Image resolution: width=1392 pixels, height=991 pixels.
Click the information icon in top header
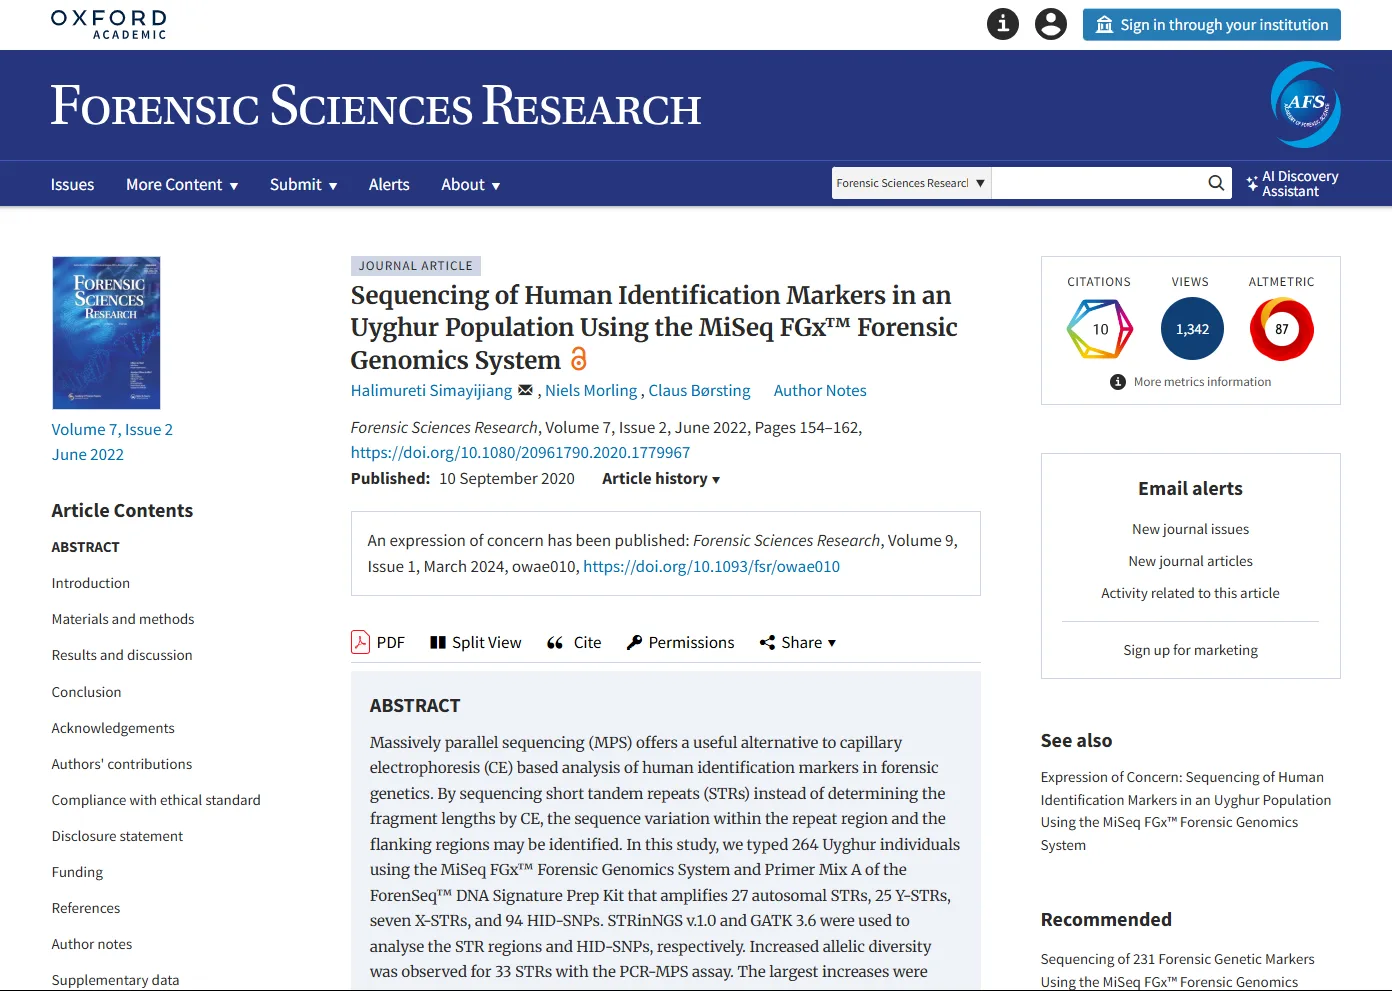pos(1002,24)
